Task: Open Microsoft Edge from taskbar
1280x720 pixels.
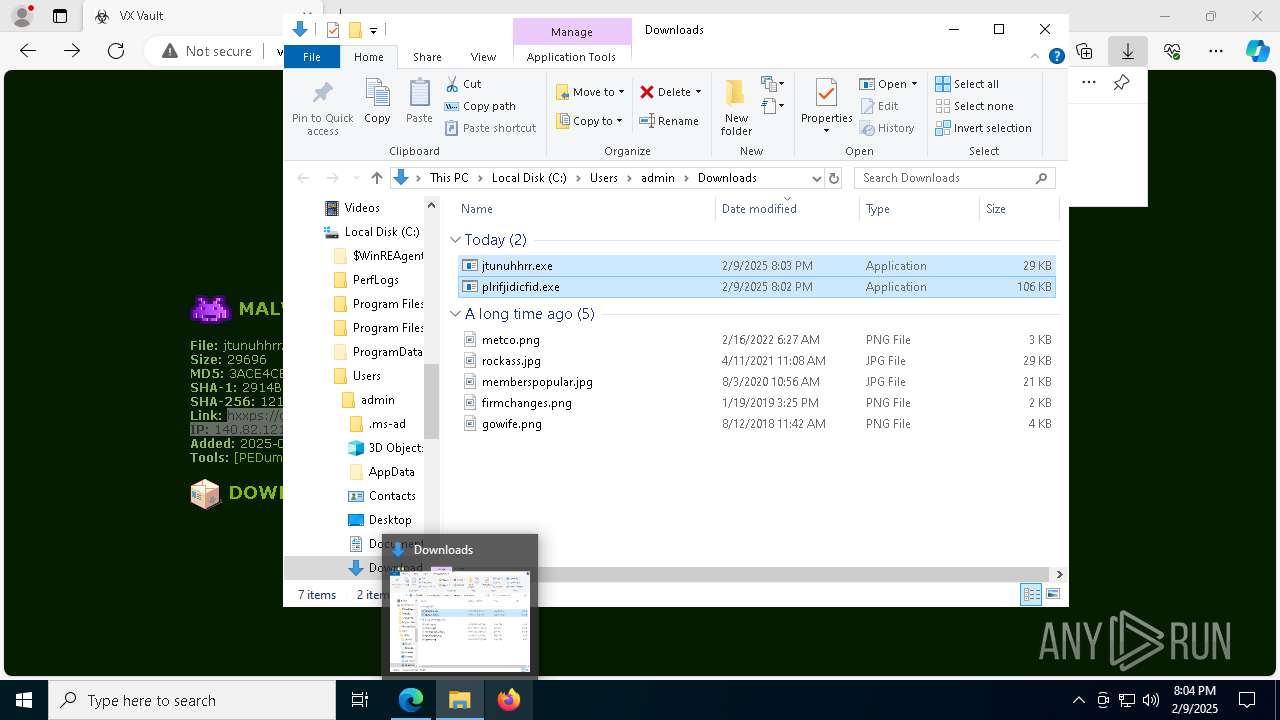Action: tap(411, 700)
